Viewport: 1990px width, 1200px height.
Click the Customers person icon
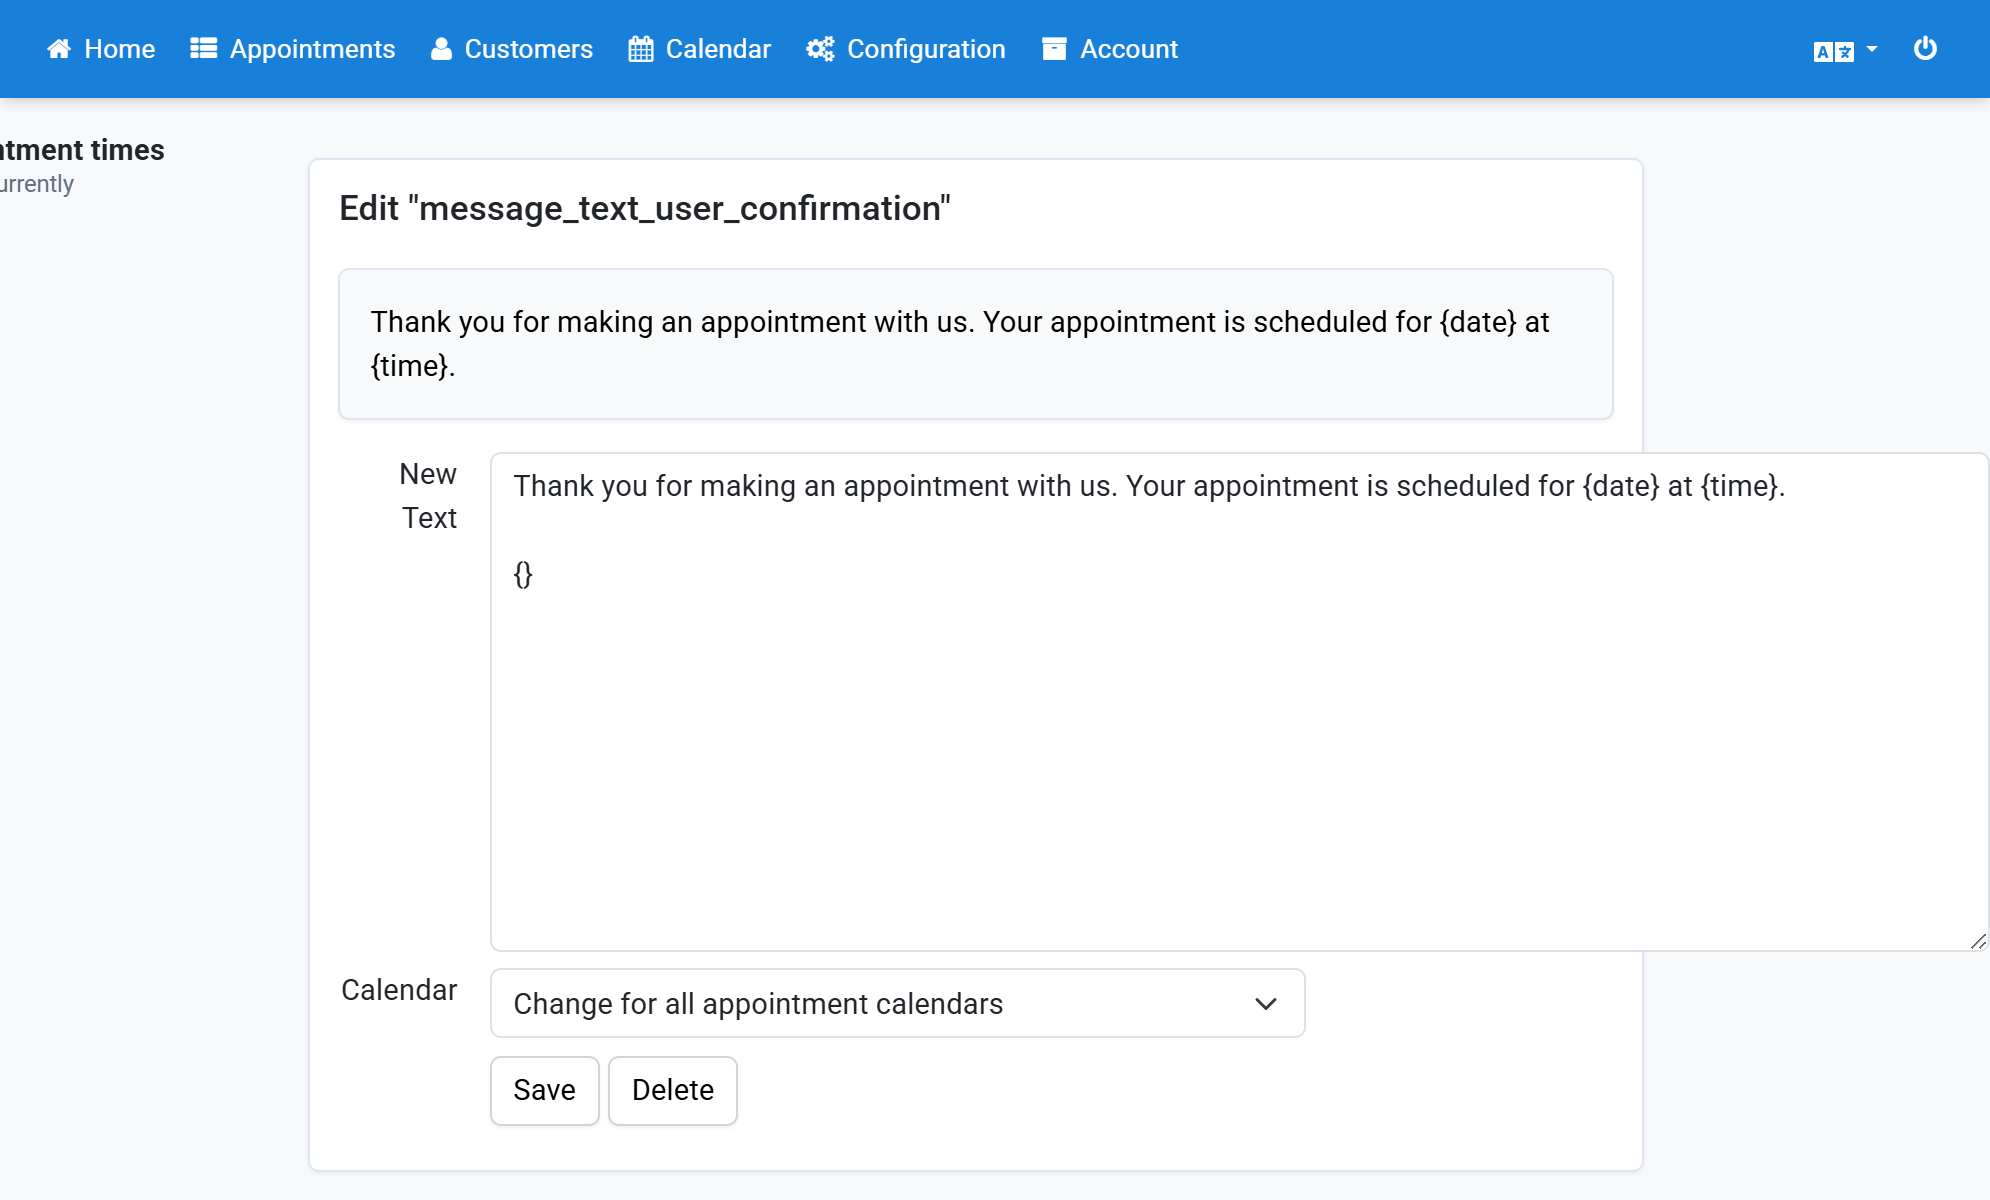coord(441,49)
